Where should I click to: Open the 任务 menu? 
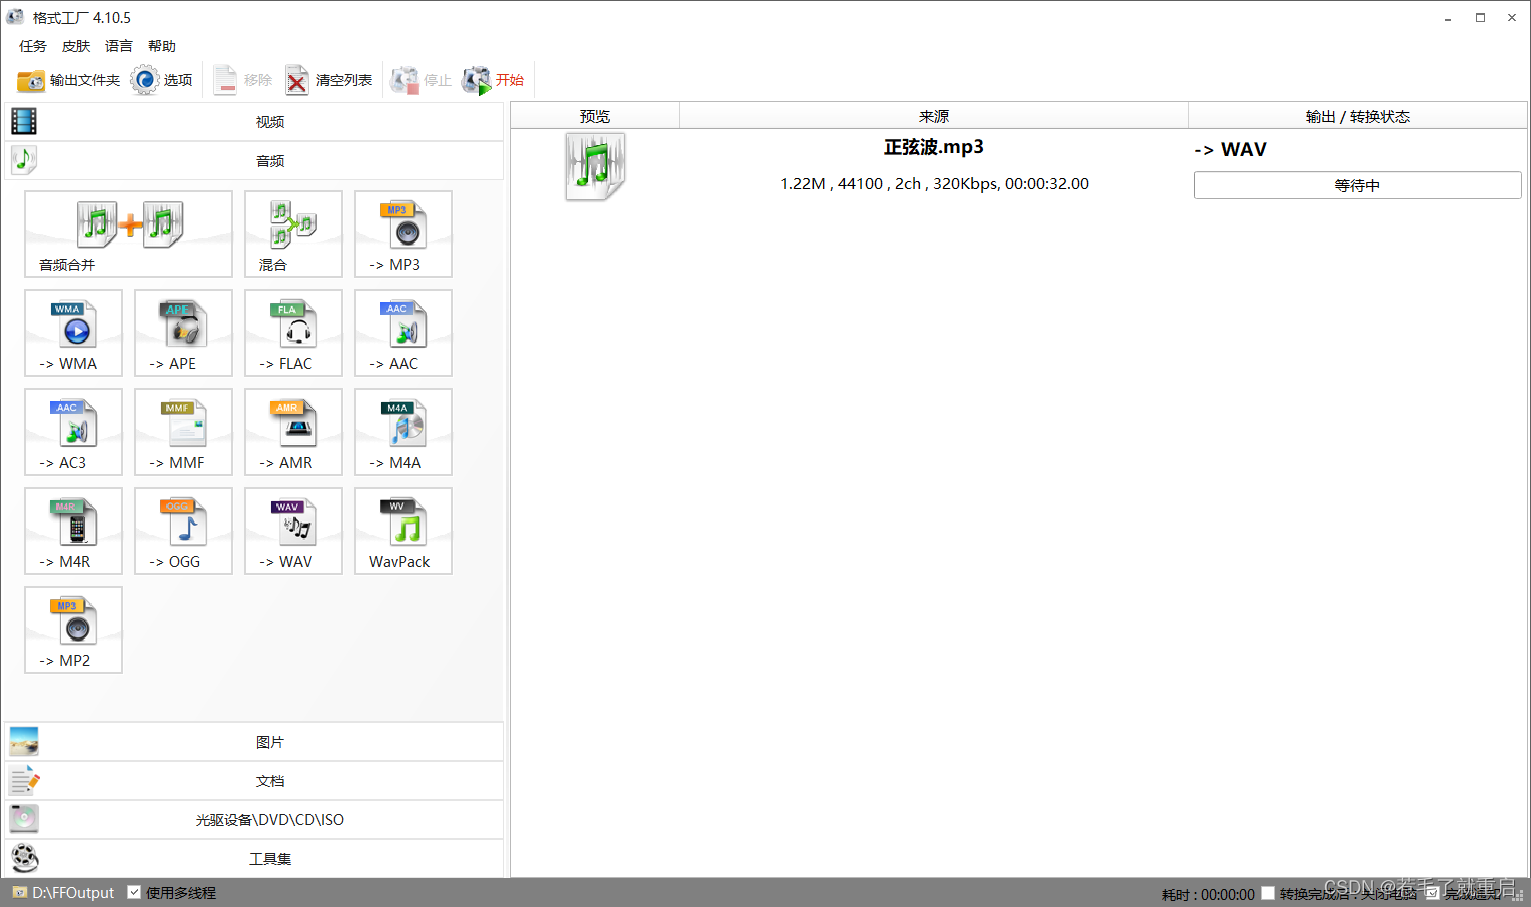coord(33,46)
